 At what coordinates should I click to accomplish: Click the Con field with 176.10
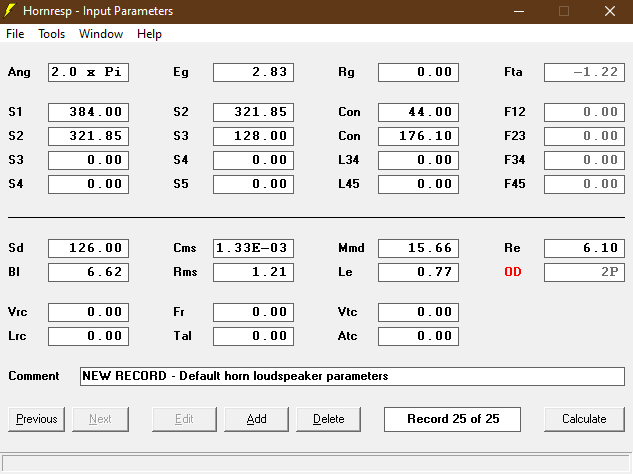pos(419,136)
